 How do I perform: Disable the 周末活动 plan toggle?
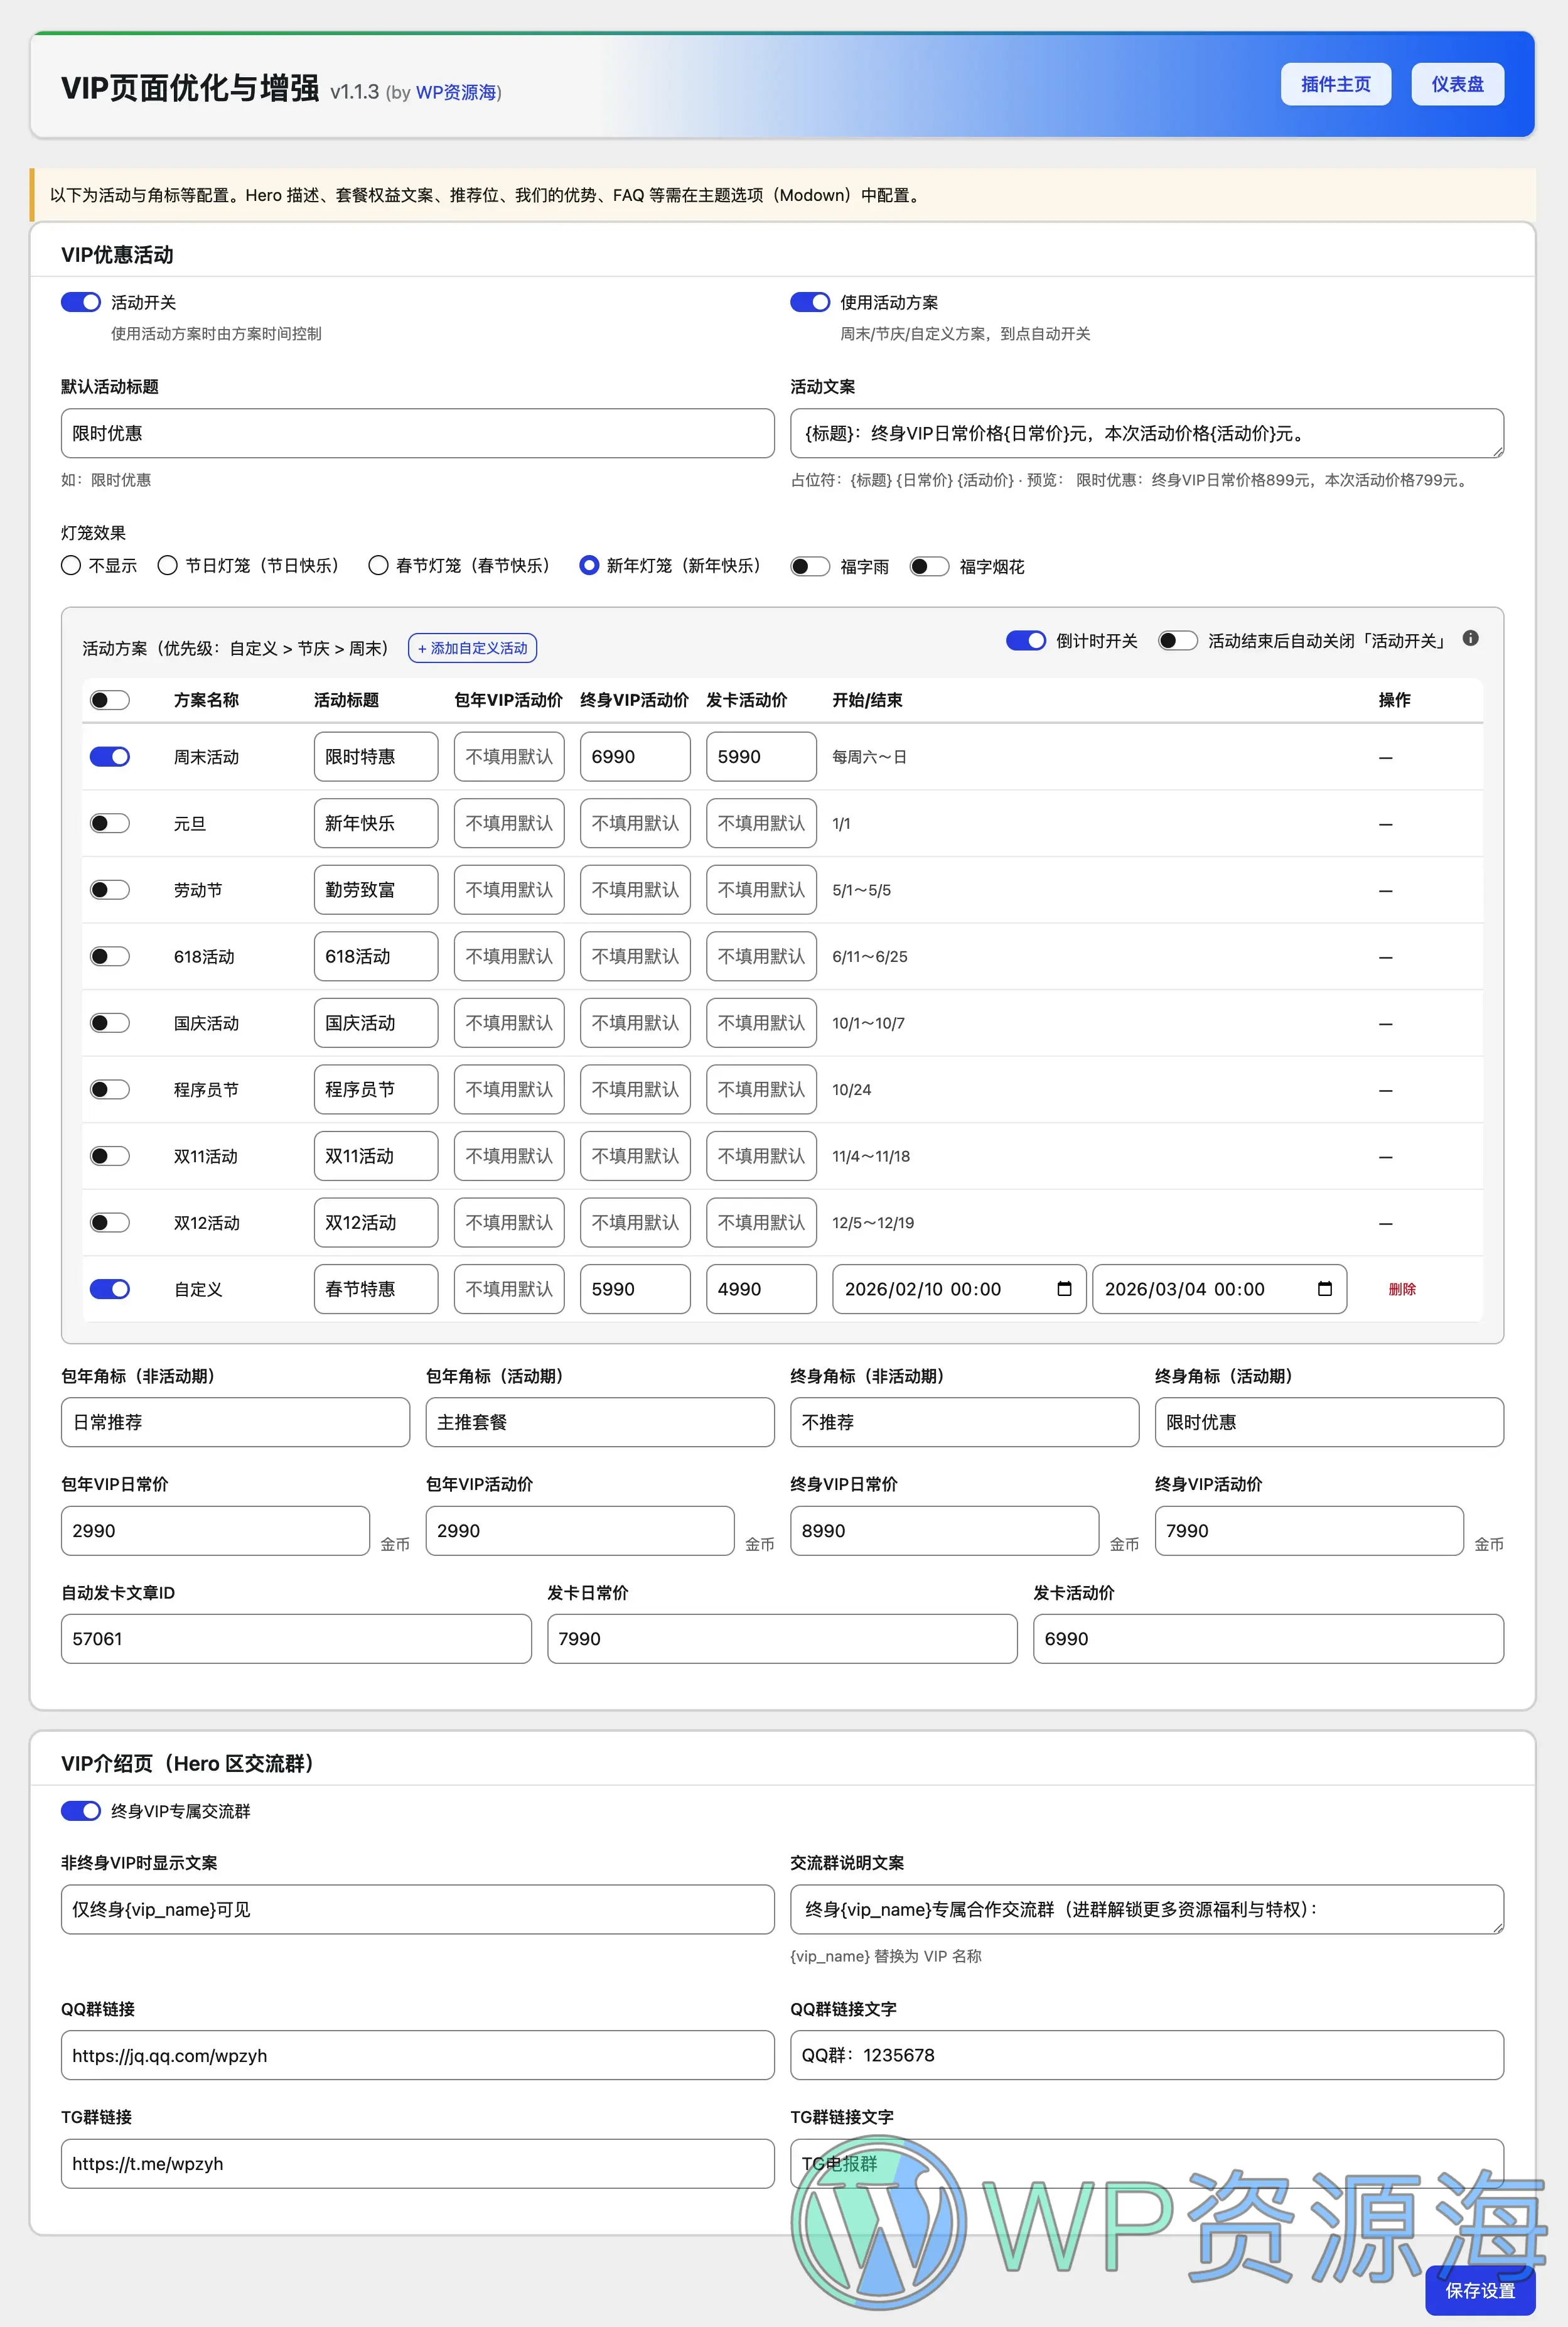tap(110, 757)
